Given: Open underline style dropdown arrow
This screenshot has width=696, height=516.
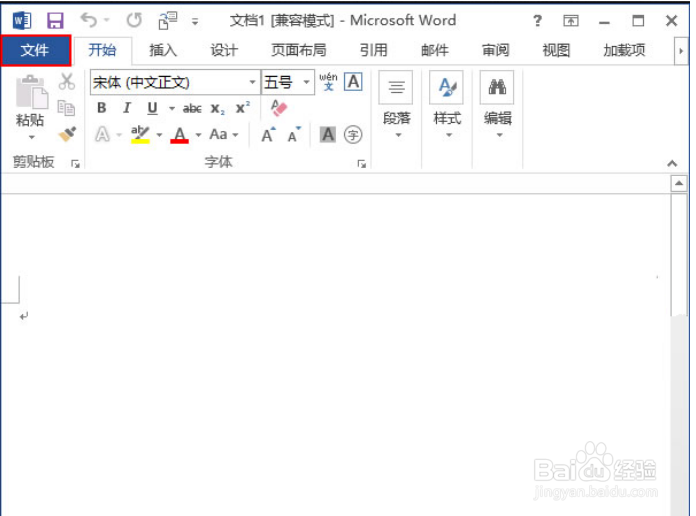Looking at the screenshot, I should coord(171,108).
